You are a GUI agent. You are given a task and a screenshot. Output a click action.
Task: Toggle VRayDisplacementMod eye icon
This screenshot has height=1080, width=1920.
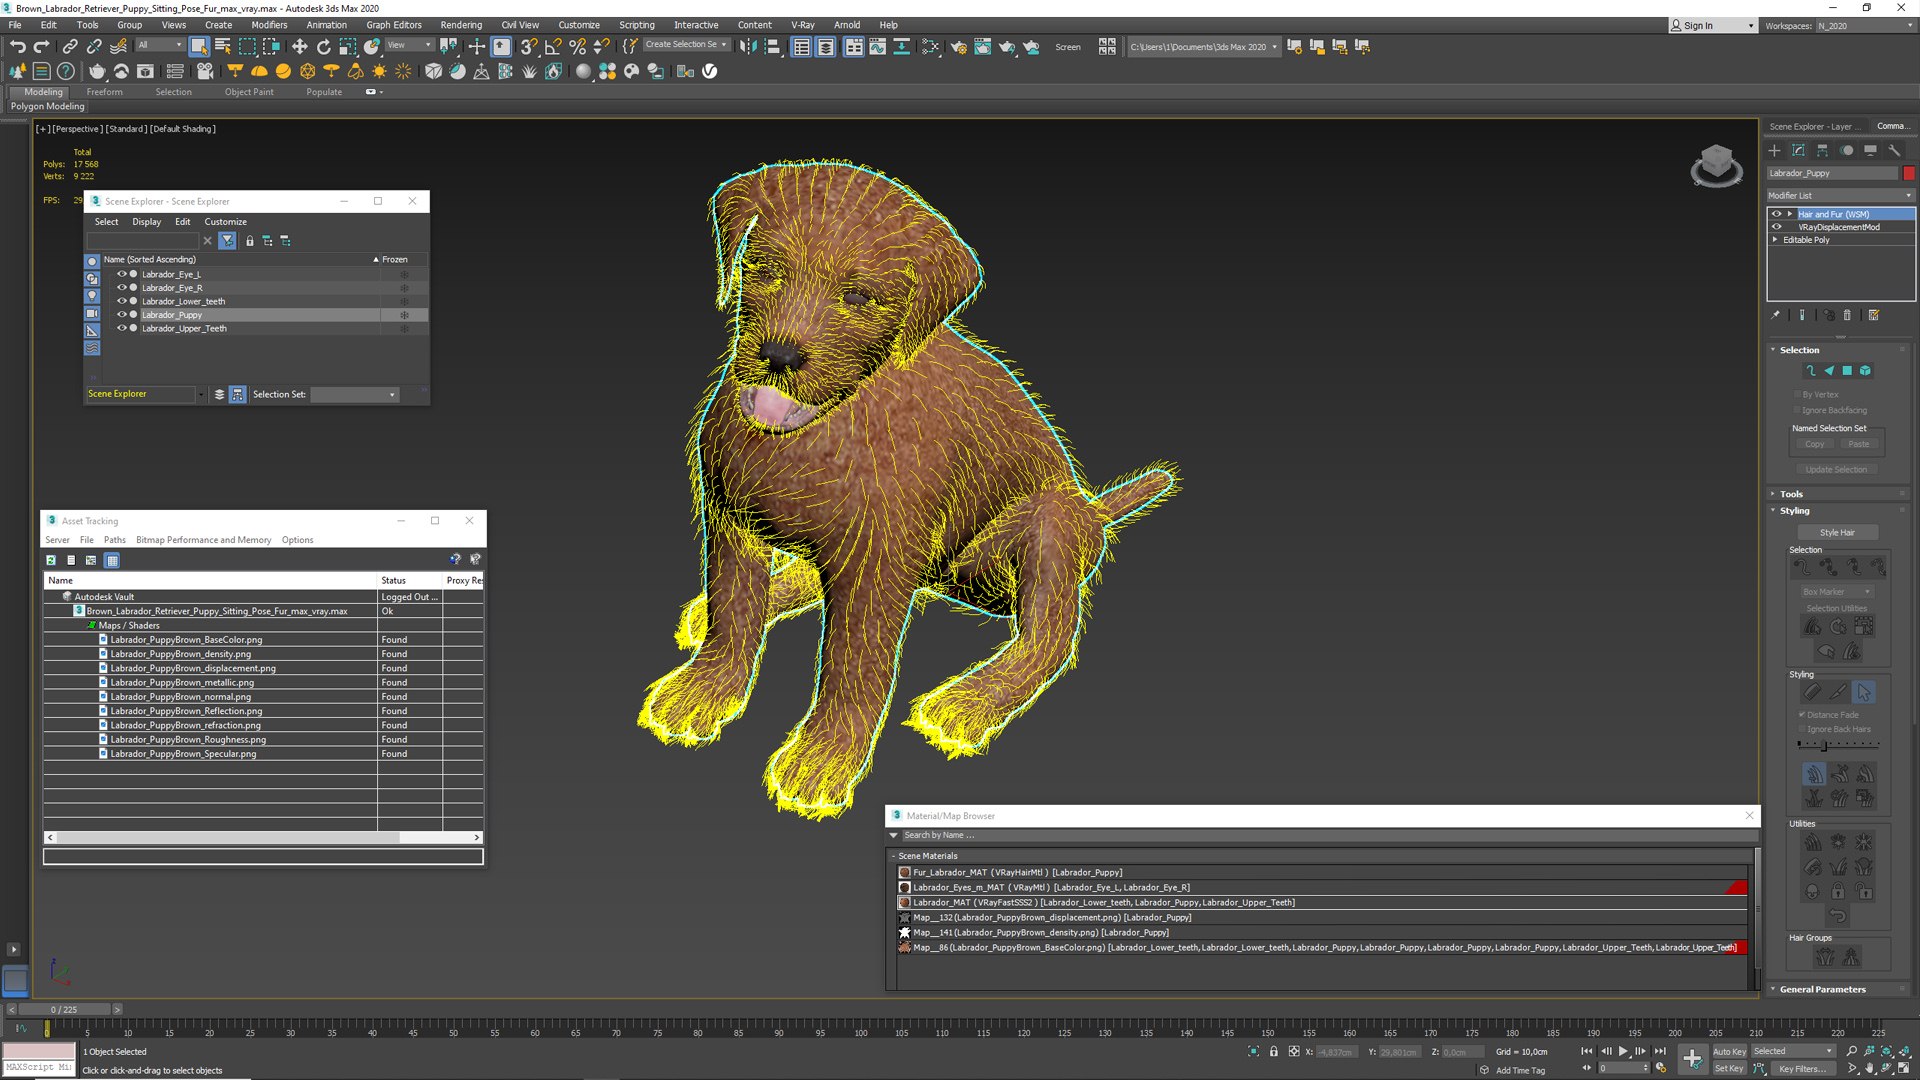point(1777,227)
